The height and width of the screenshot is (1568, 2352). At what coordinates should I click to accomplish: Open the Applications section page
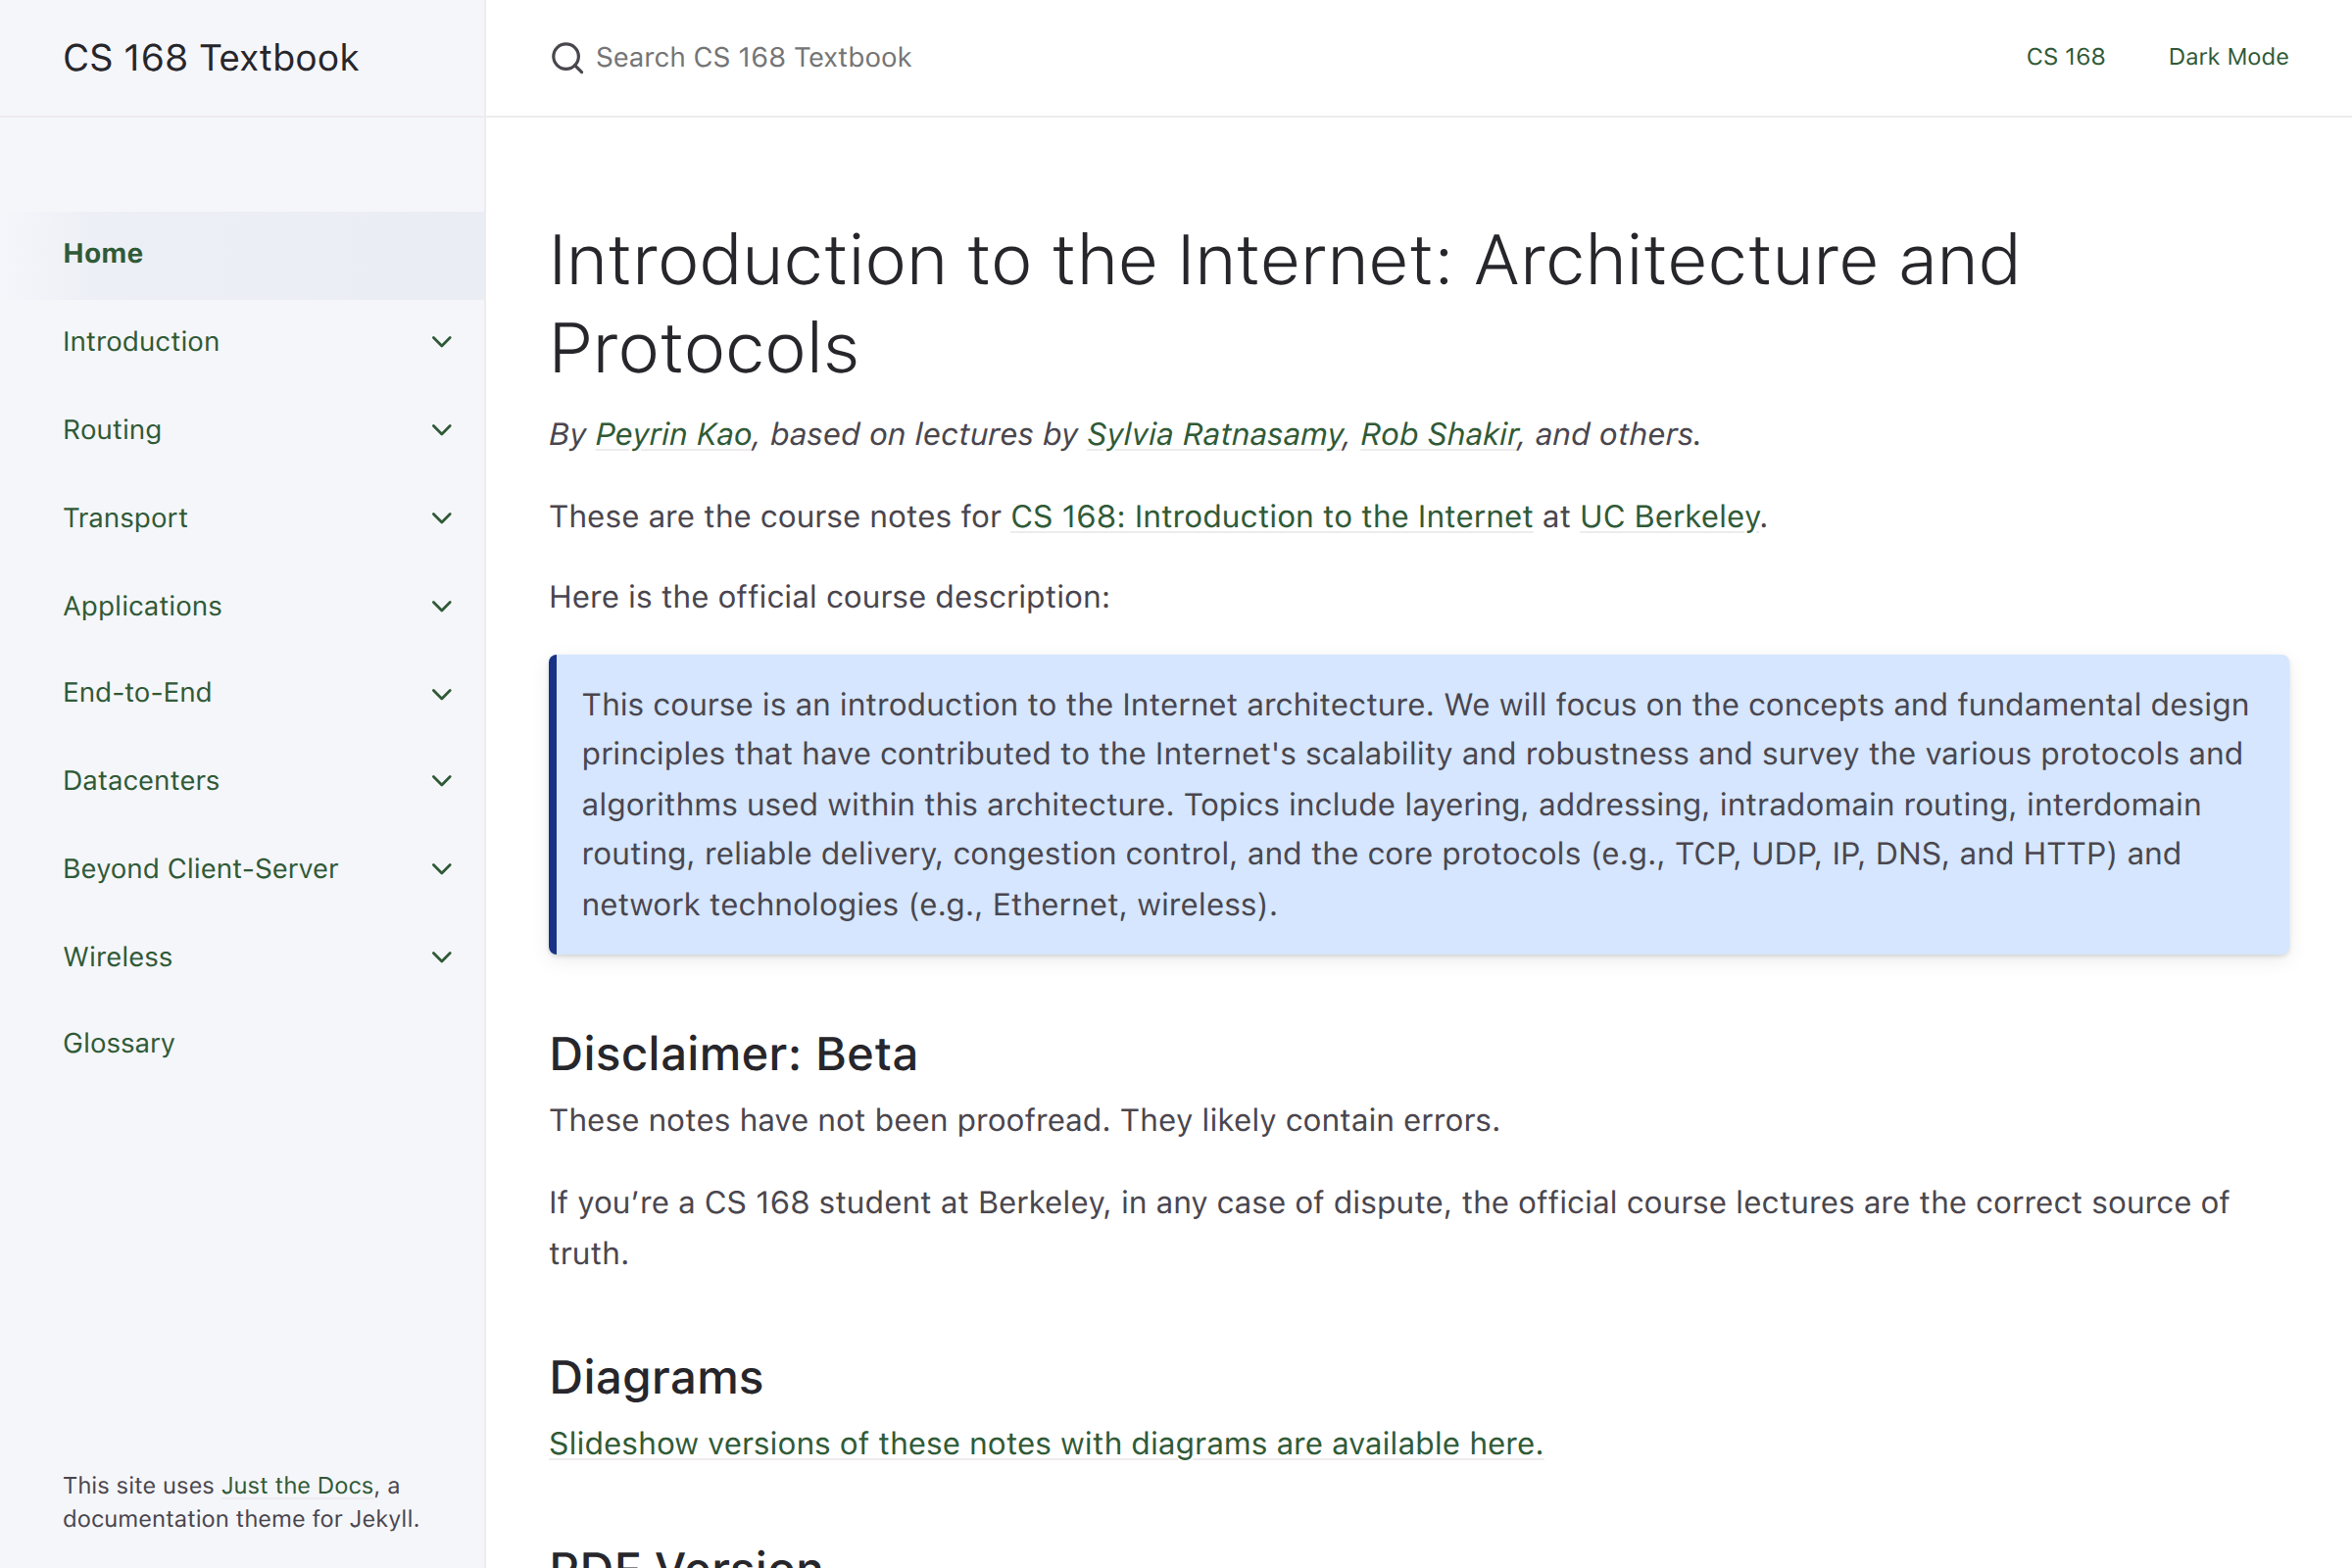tap(142, 606)
